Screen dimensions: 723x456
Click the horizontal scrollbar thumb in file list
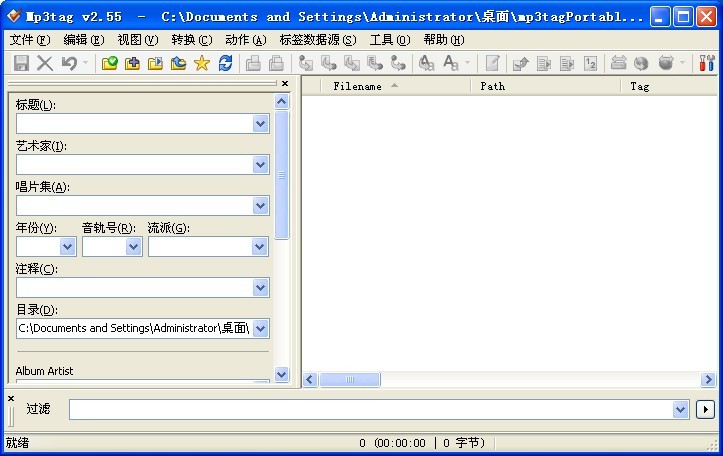[350, 380]
